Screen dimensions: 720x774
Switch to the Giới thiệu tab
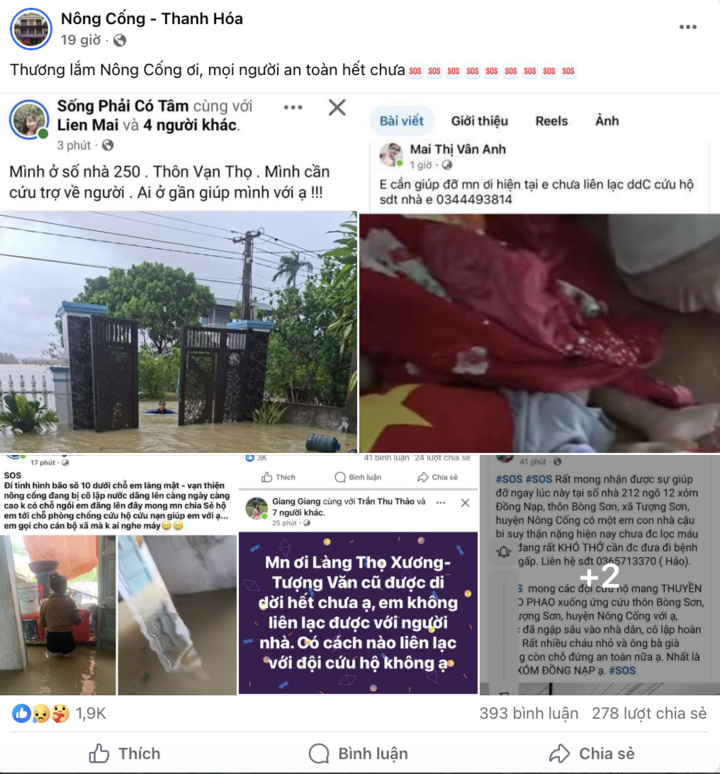pos(479,121)
